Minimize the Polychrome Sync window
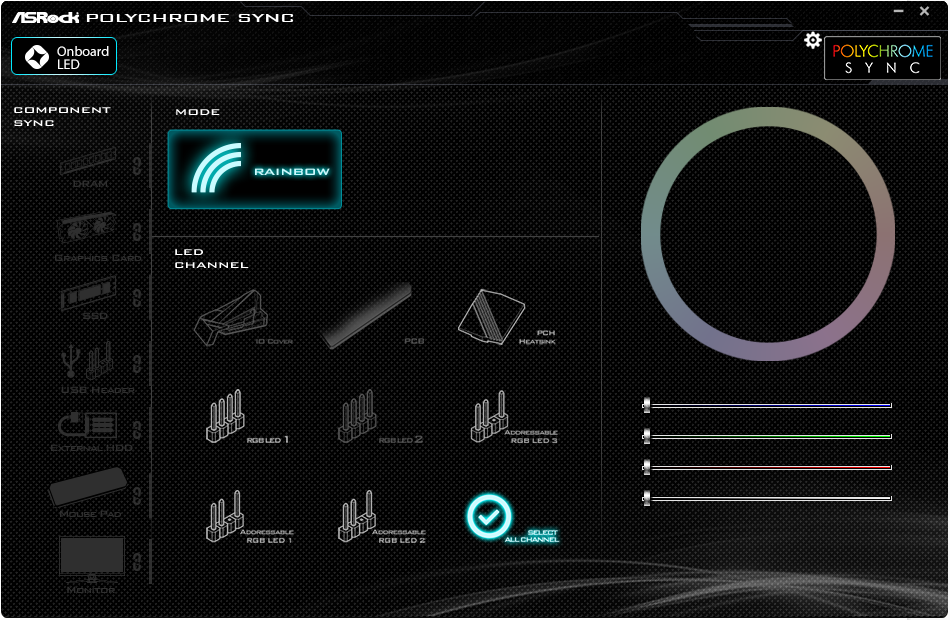Viewport: 950px width, 620px height. pyautogui.click(x=899, y=11)
